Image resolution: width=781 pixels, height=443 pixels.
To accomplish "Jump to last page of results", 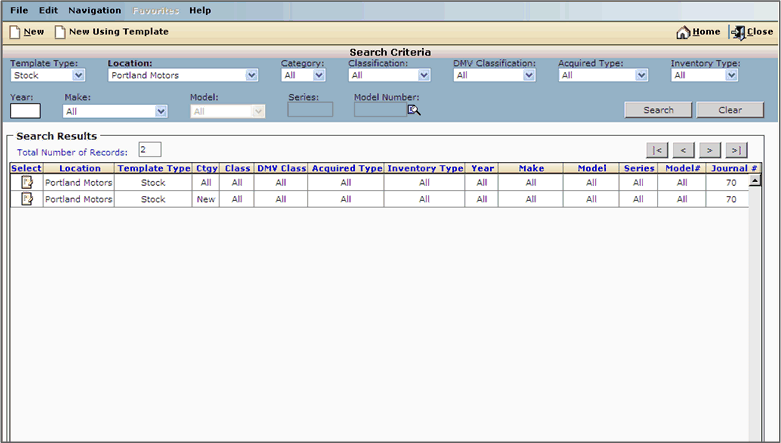I will pos(736,150).
